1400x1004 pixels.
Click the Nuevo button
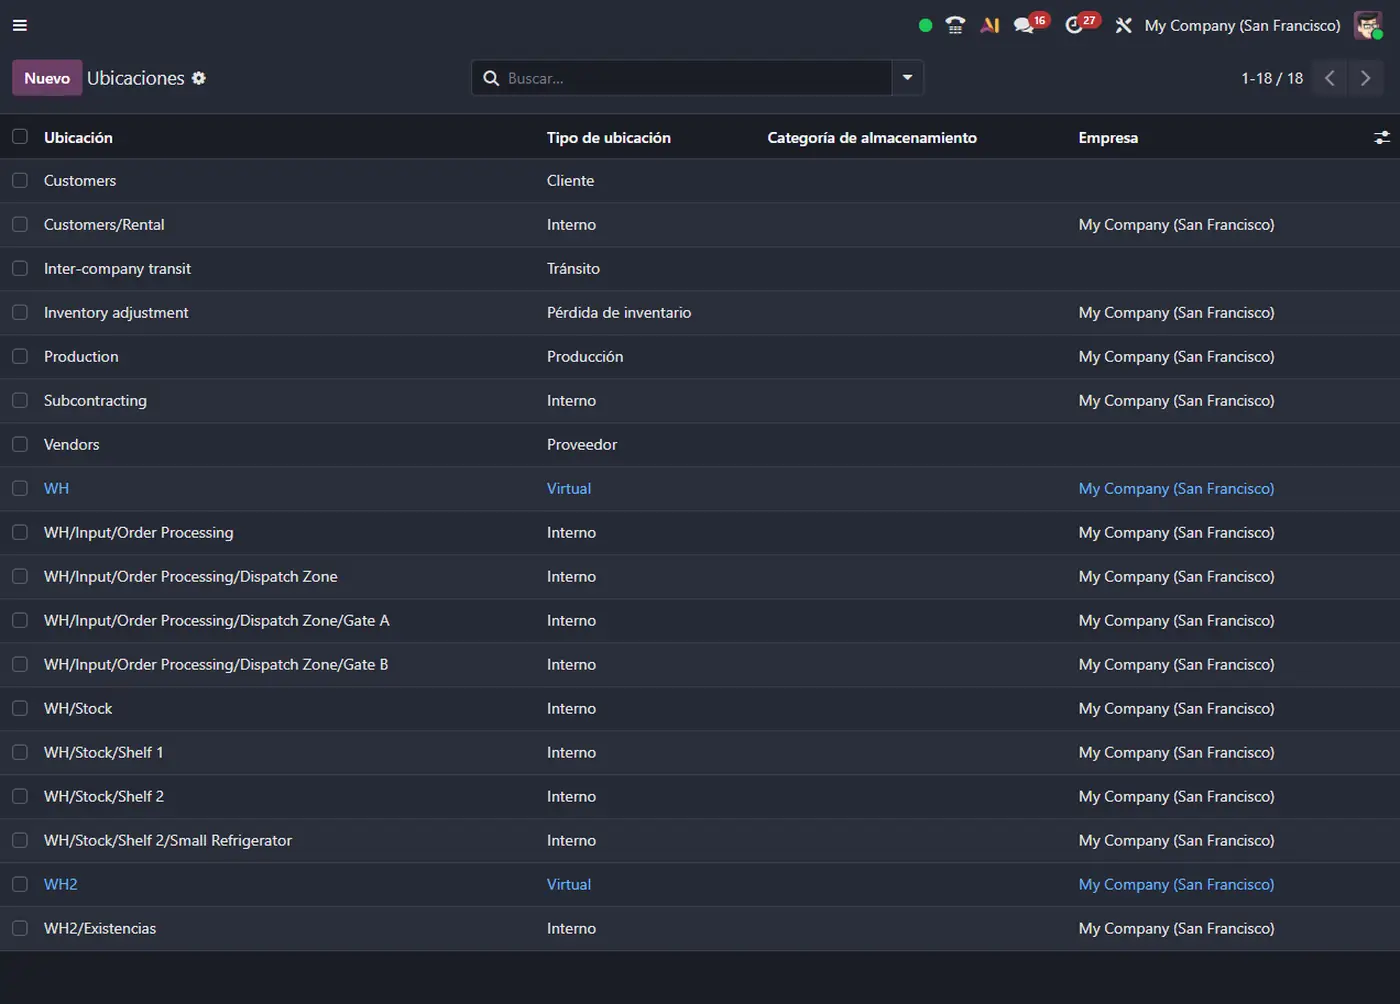(47, 78)
